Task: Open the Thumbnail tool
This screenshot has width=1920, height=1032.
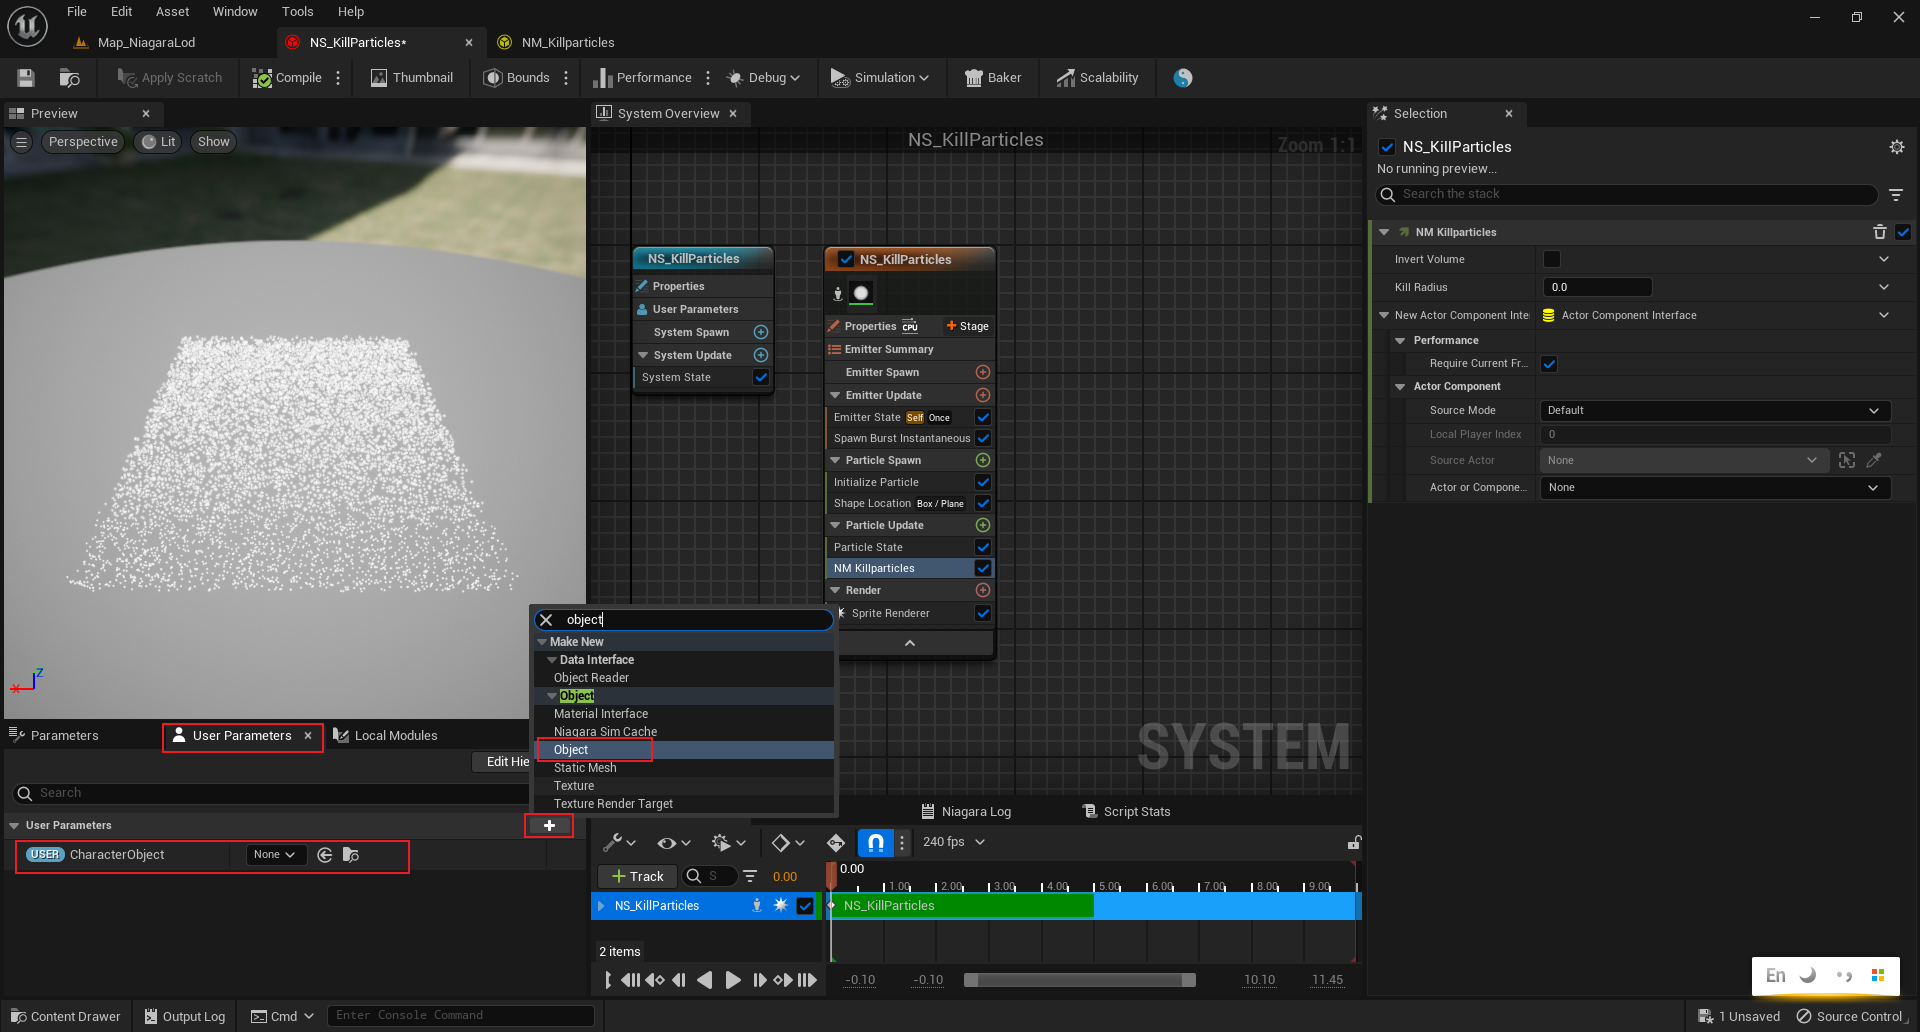Action: click(x=411, y=78)
